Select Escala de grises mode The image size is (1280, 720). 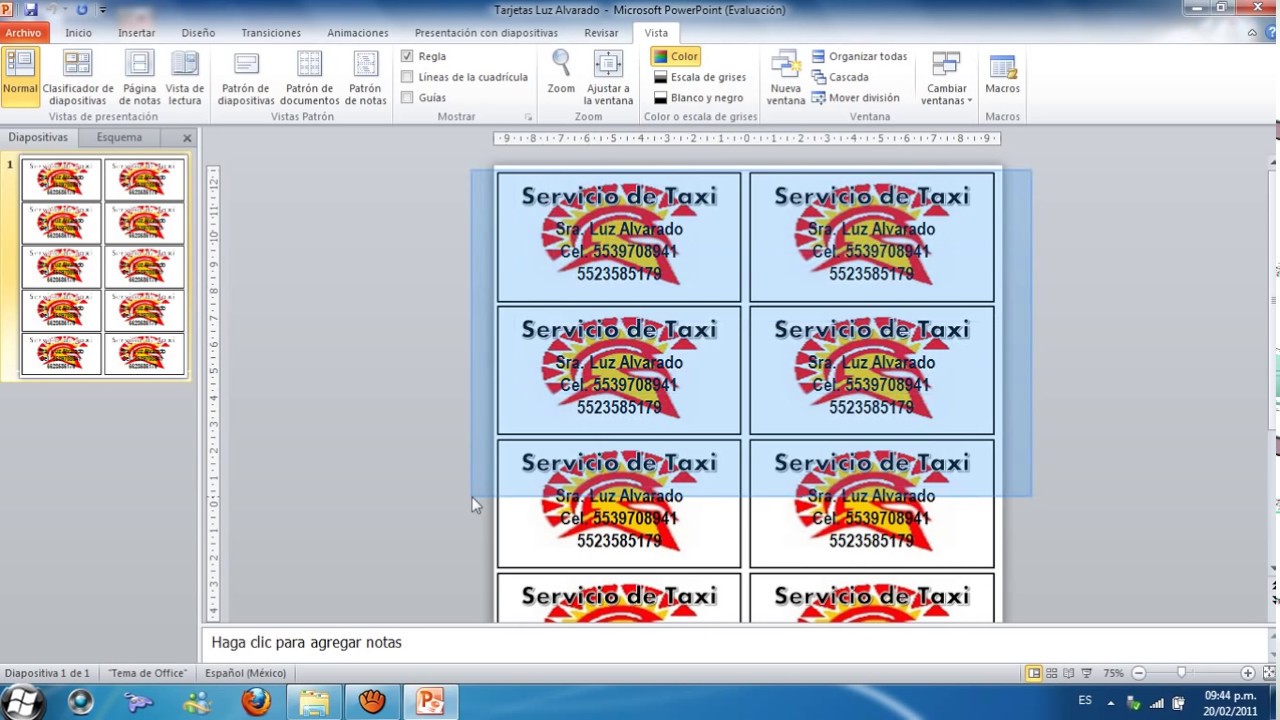700,77
